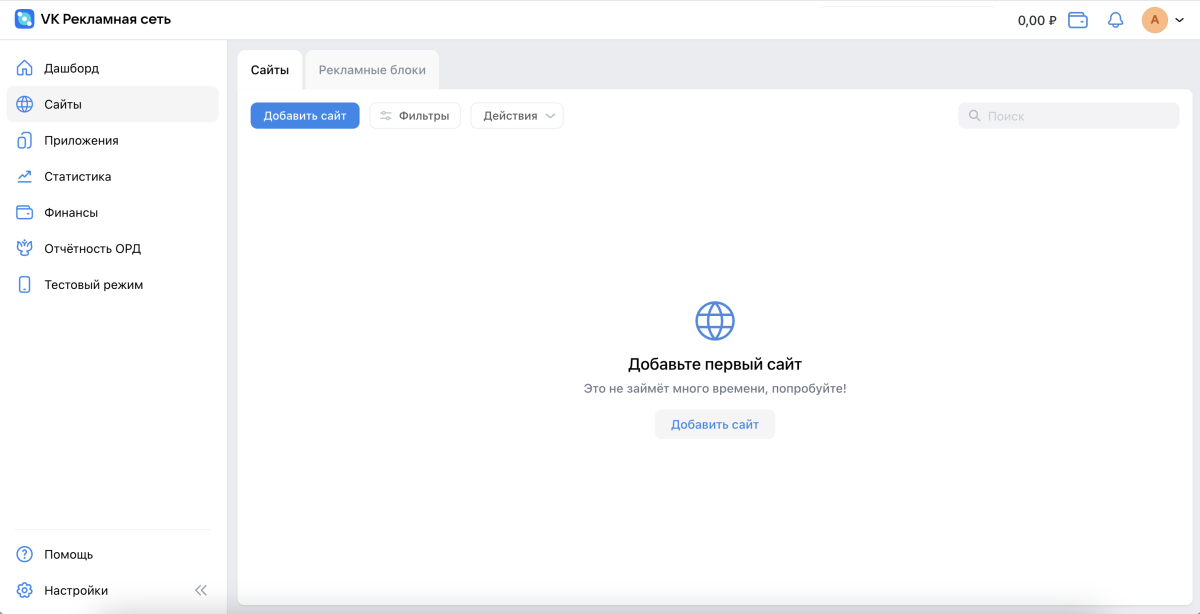Open Отчётность ОРД page

(113, 249)
